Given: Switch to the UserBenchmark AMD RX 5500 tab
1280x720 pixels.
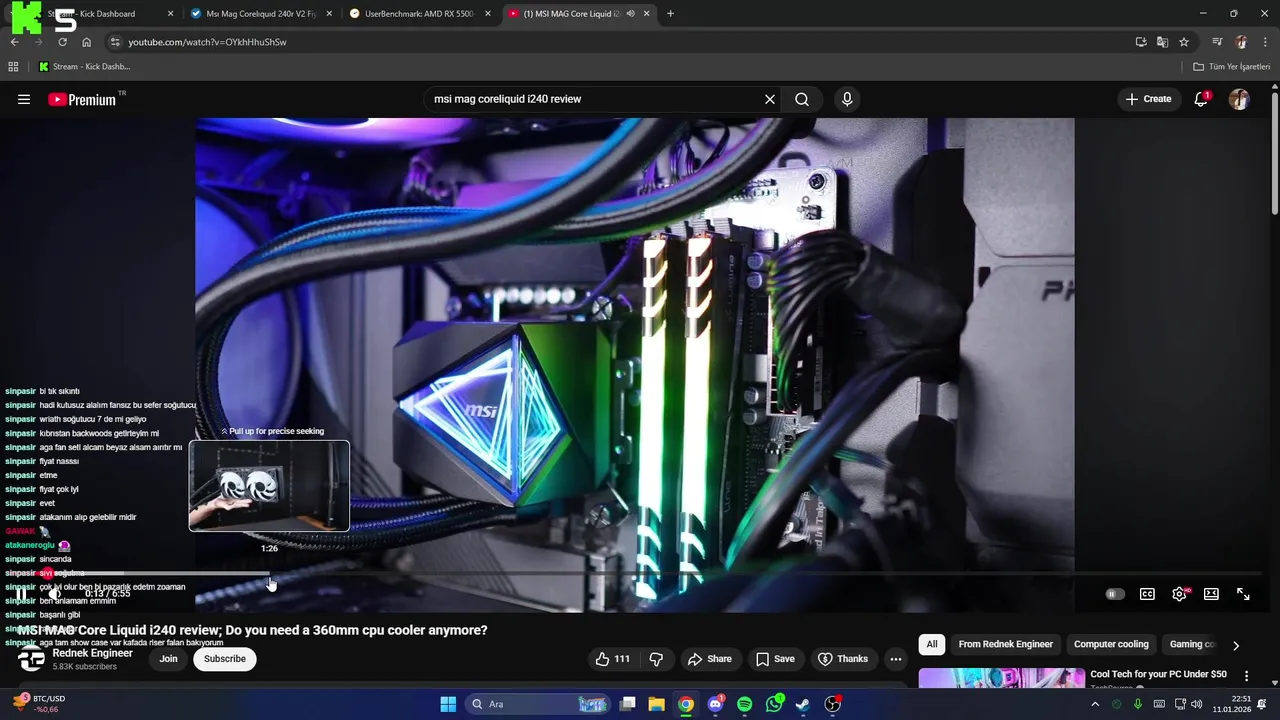Looking at the screenshot, I should coord(420,14).
